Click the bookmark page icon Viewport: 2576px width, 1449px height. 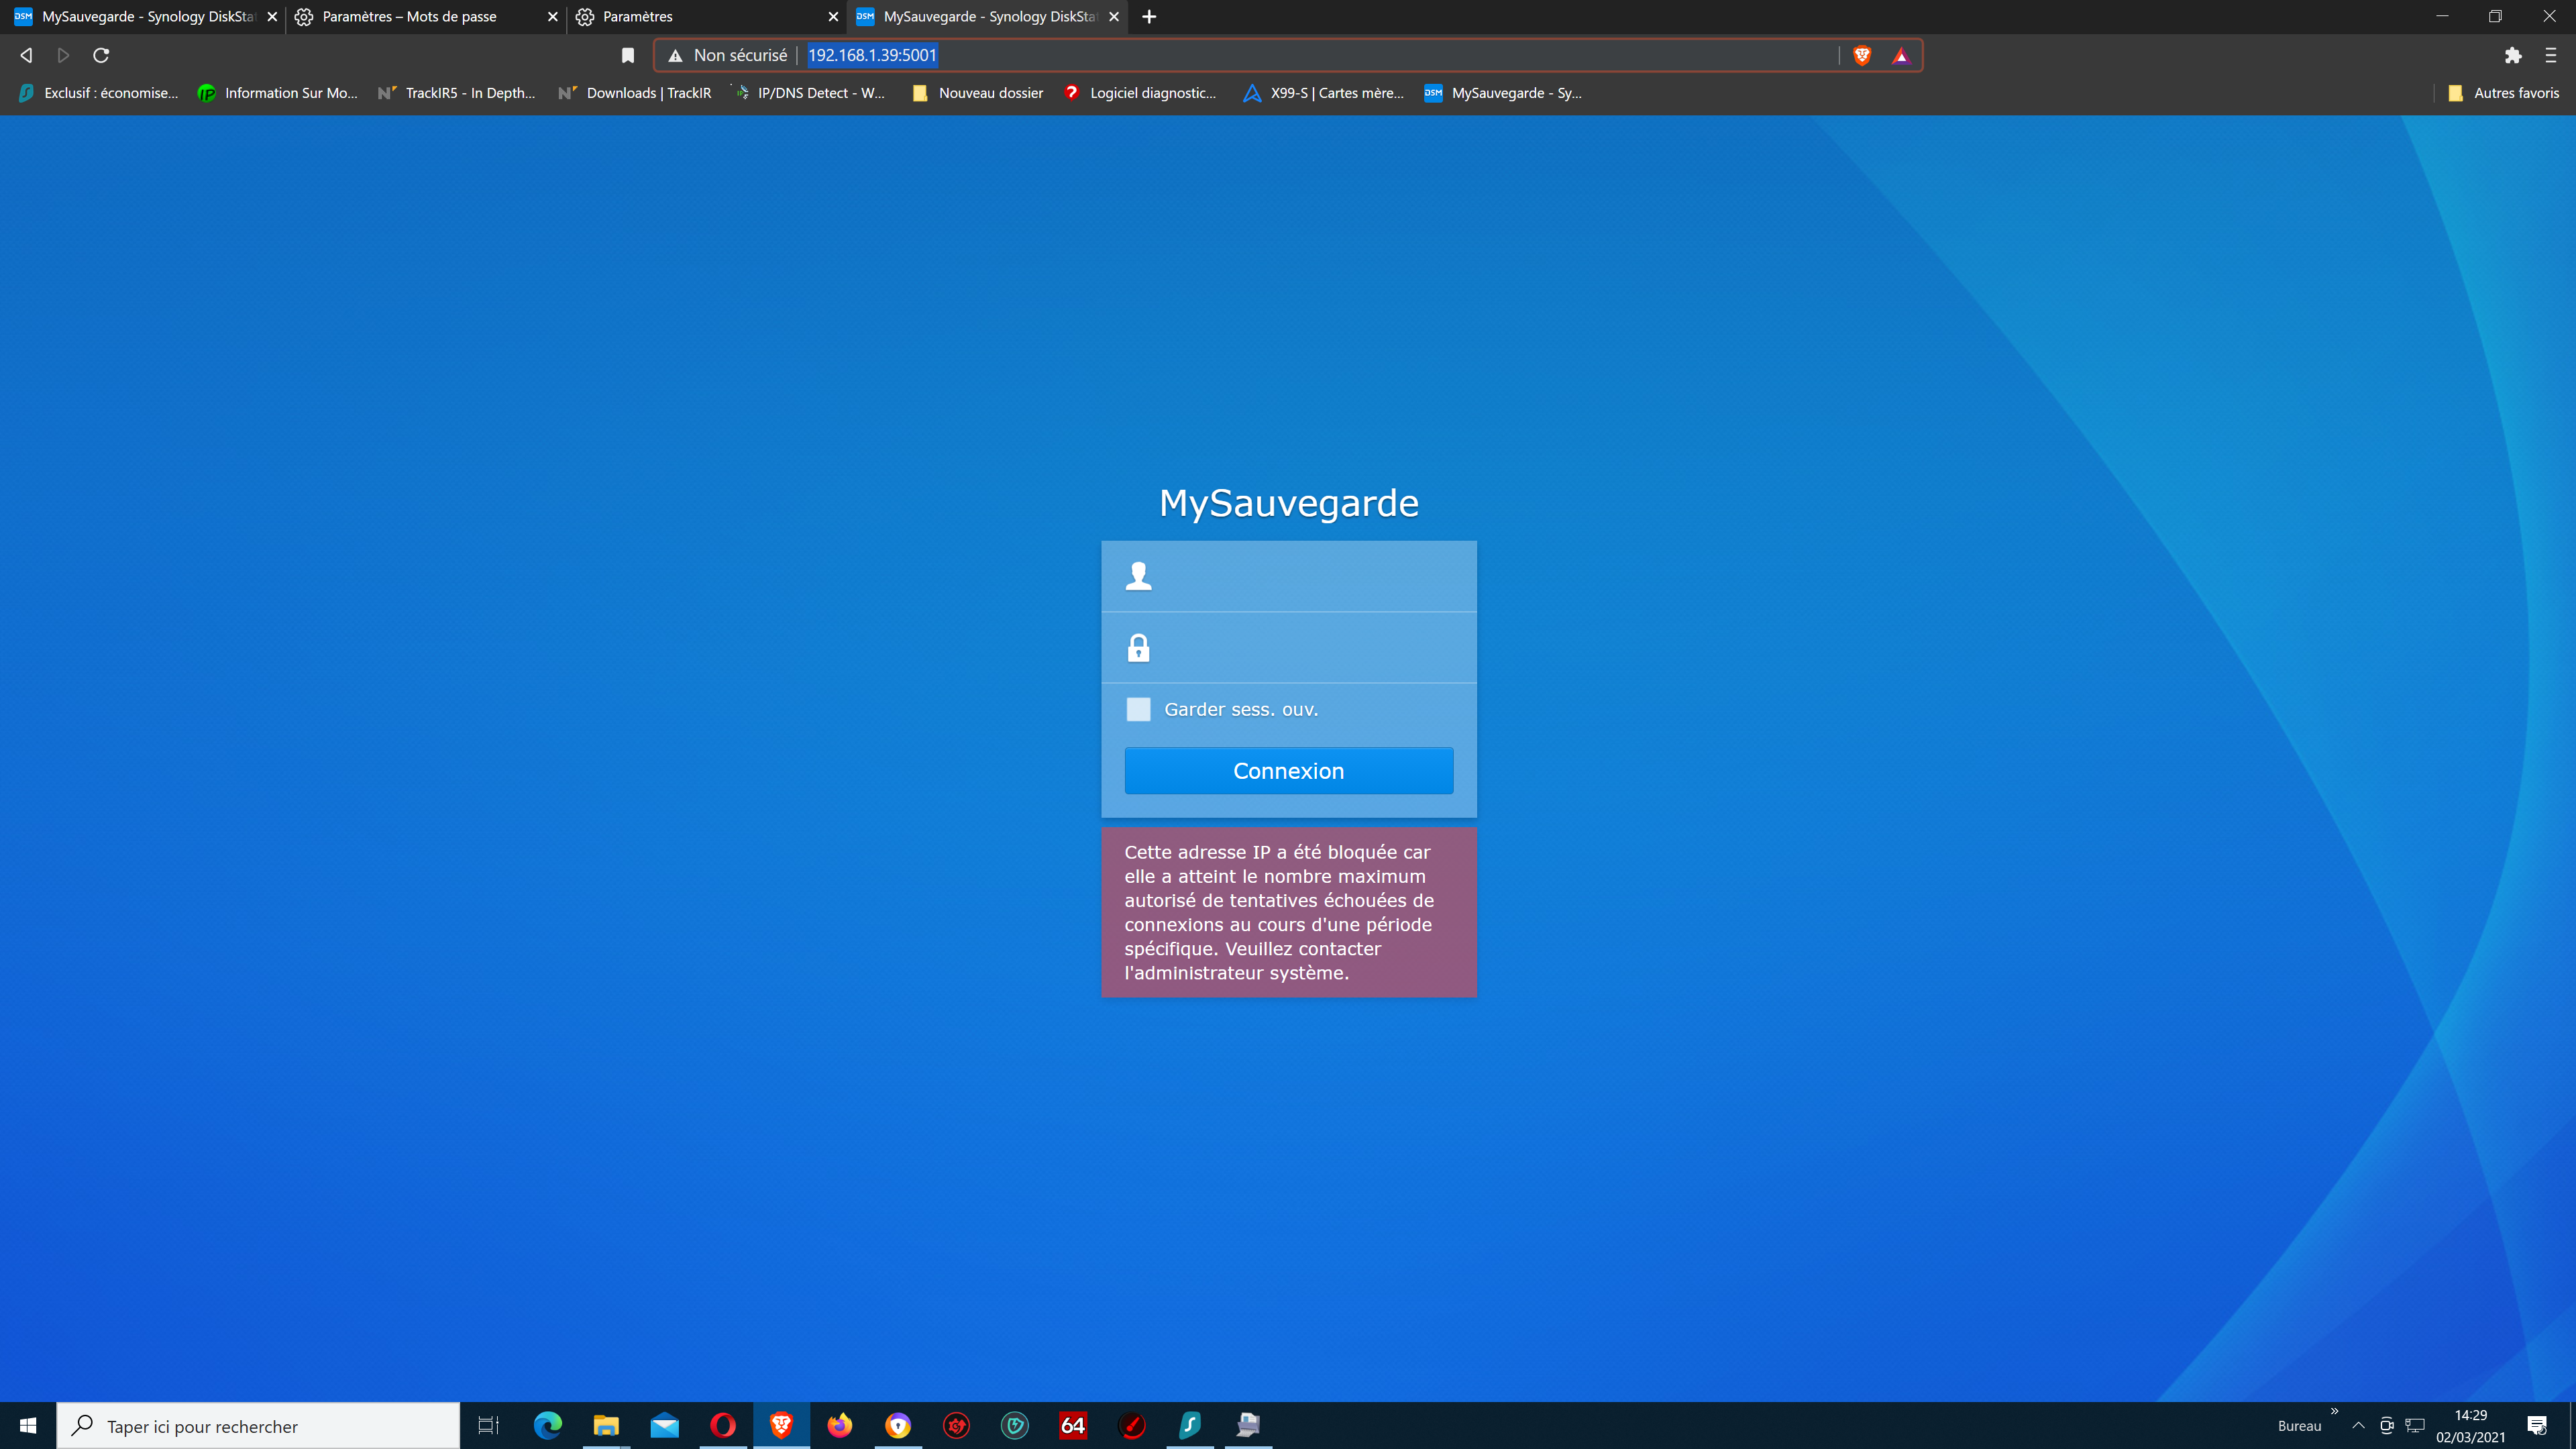coord(628,55)
